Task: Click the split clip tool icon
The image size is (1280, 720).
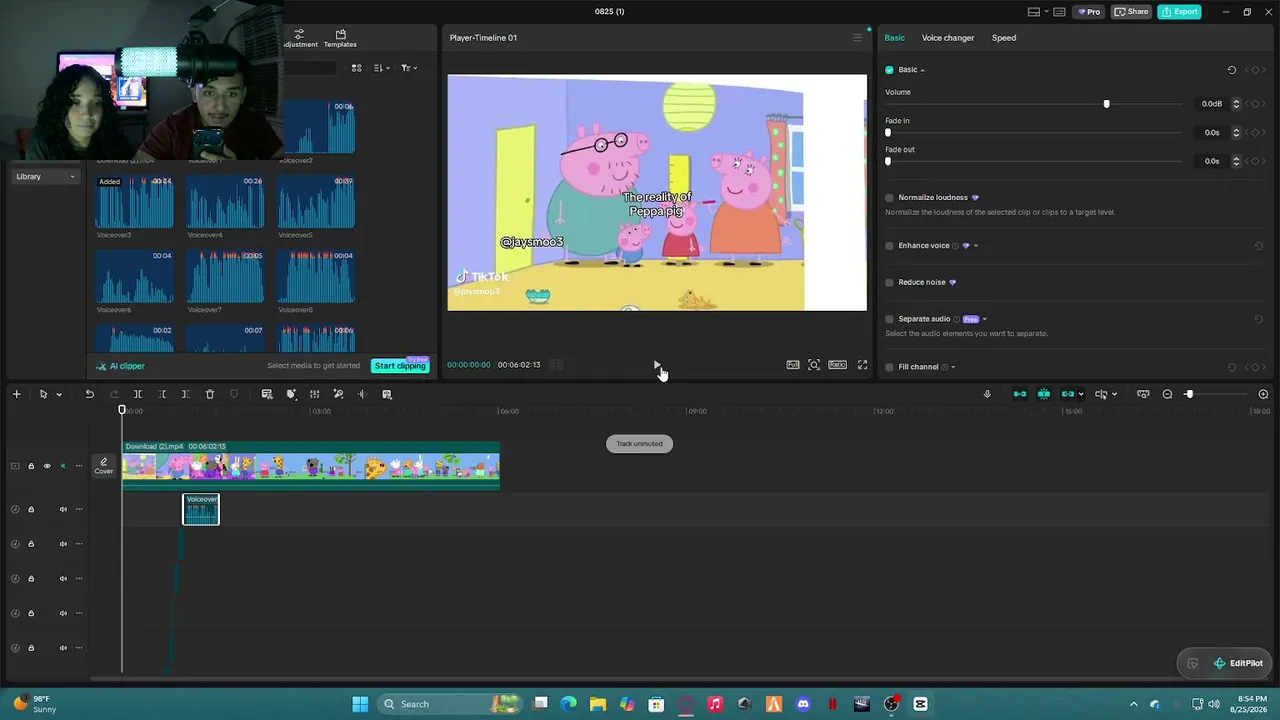Action: (138, 394)
